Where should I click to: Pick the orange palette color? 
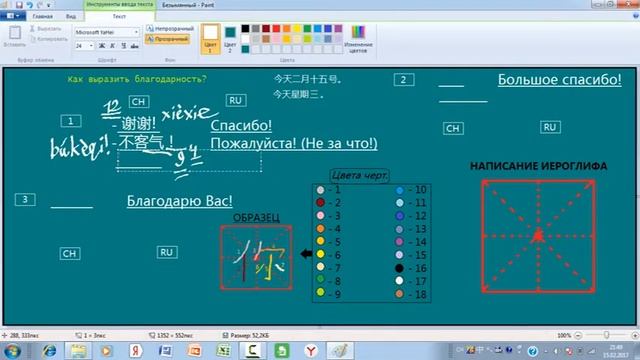click(x=287, y=28)
